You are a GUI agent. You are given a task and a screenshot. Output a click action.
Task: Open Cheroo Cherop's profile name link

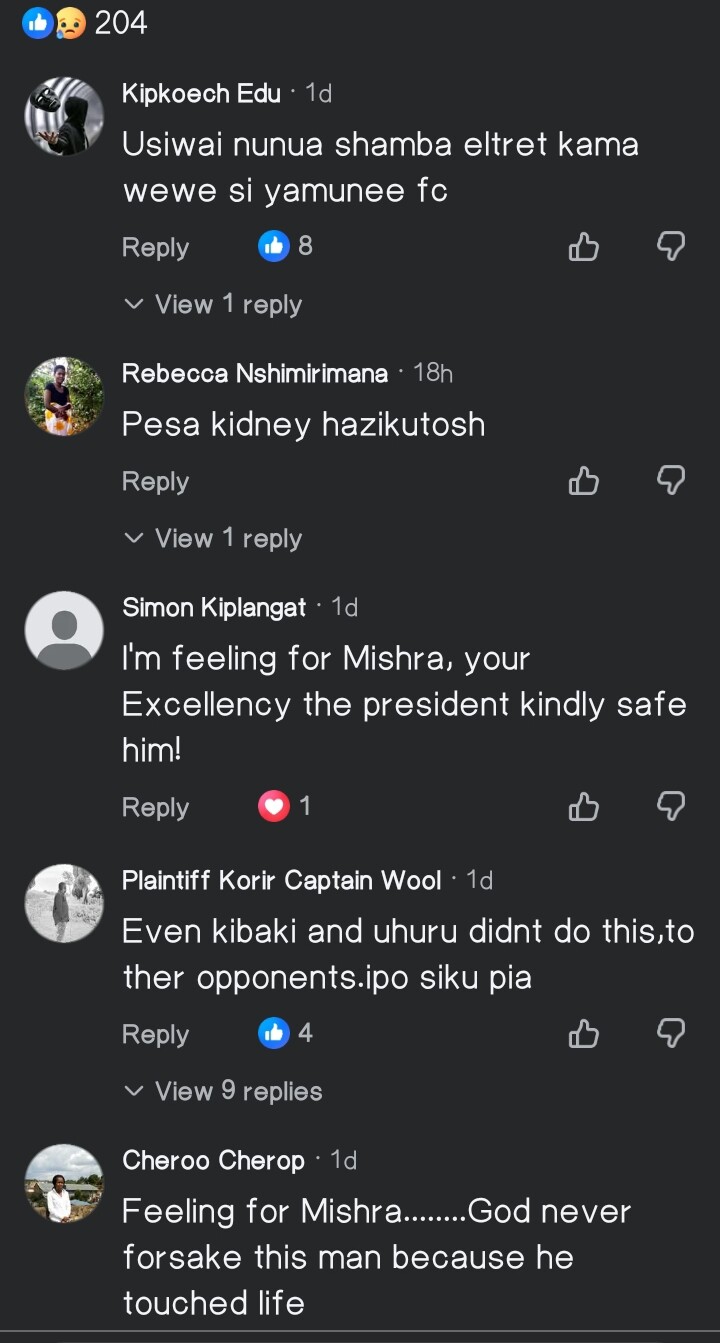[x=213, y=1160]
